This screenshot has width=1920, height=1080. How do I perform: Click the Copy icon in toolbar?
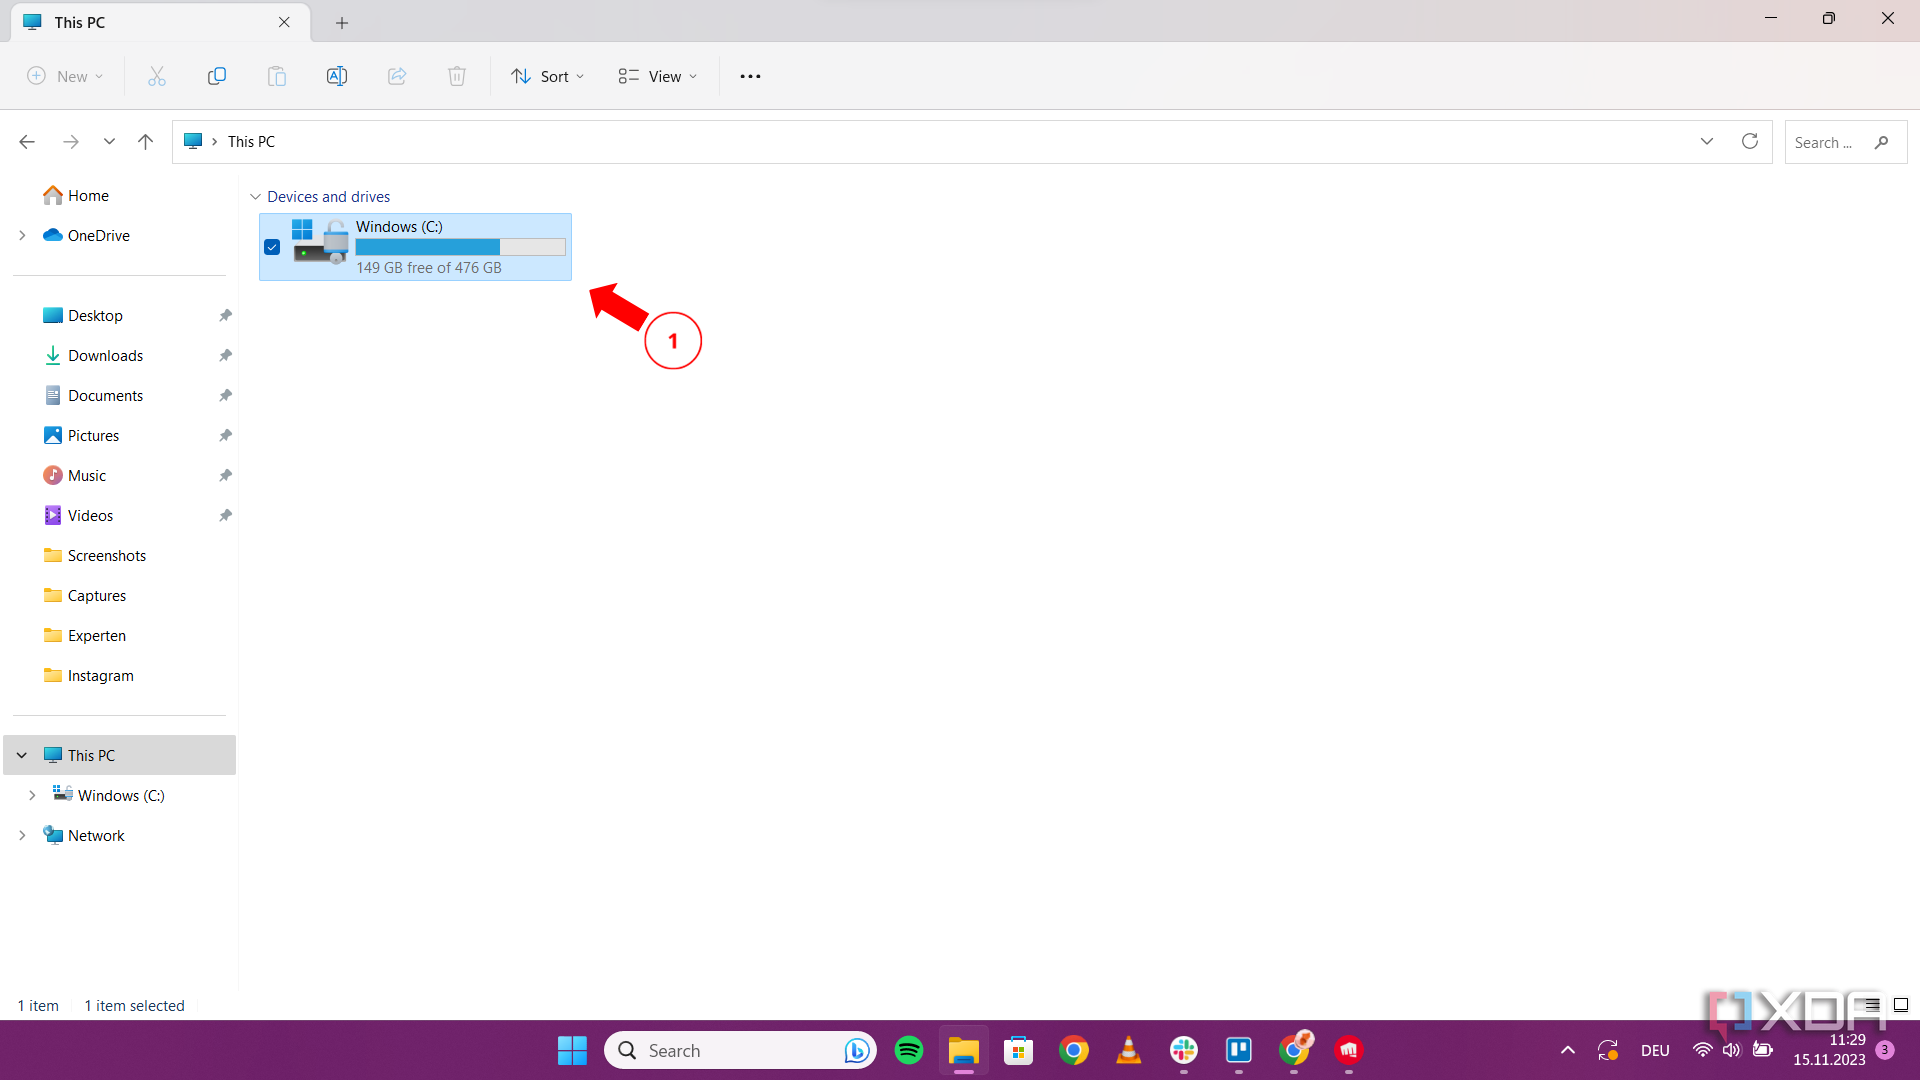217,76
